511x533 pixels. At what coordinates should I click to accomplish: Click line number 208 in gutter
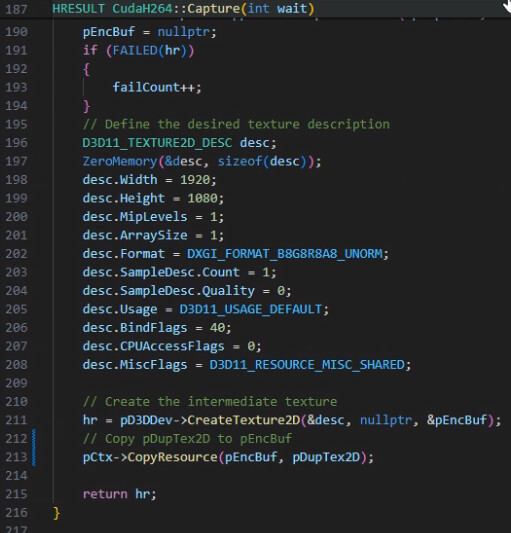click(x=16, y=365)
